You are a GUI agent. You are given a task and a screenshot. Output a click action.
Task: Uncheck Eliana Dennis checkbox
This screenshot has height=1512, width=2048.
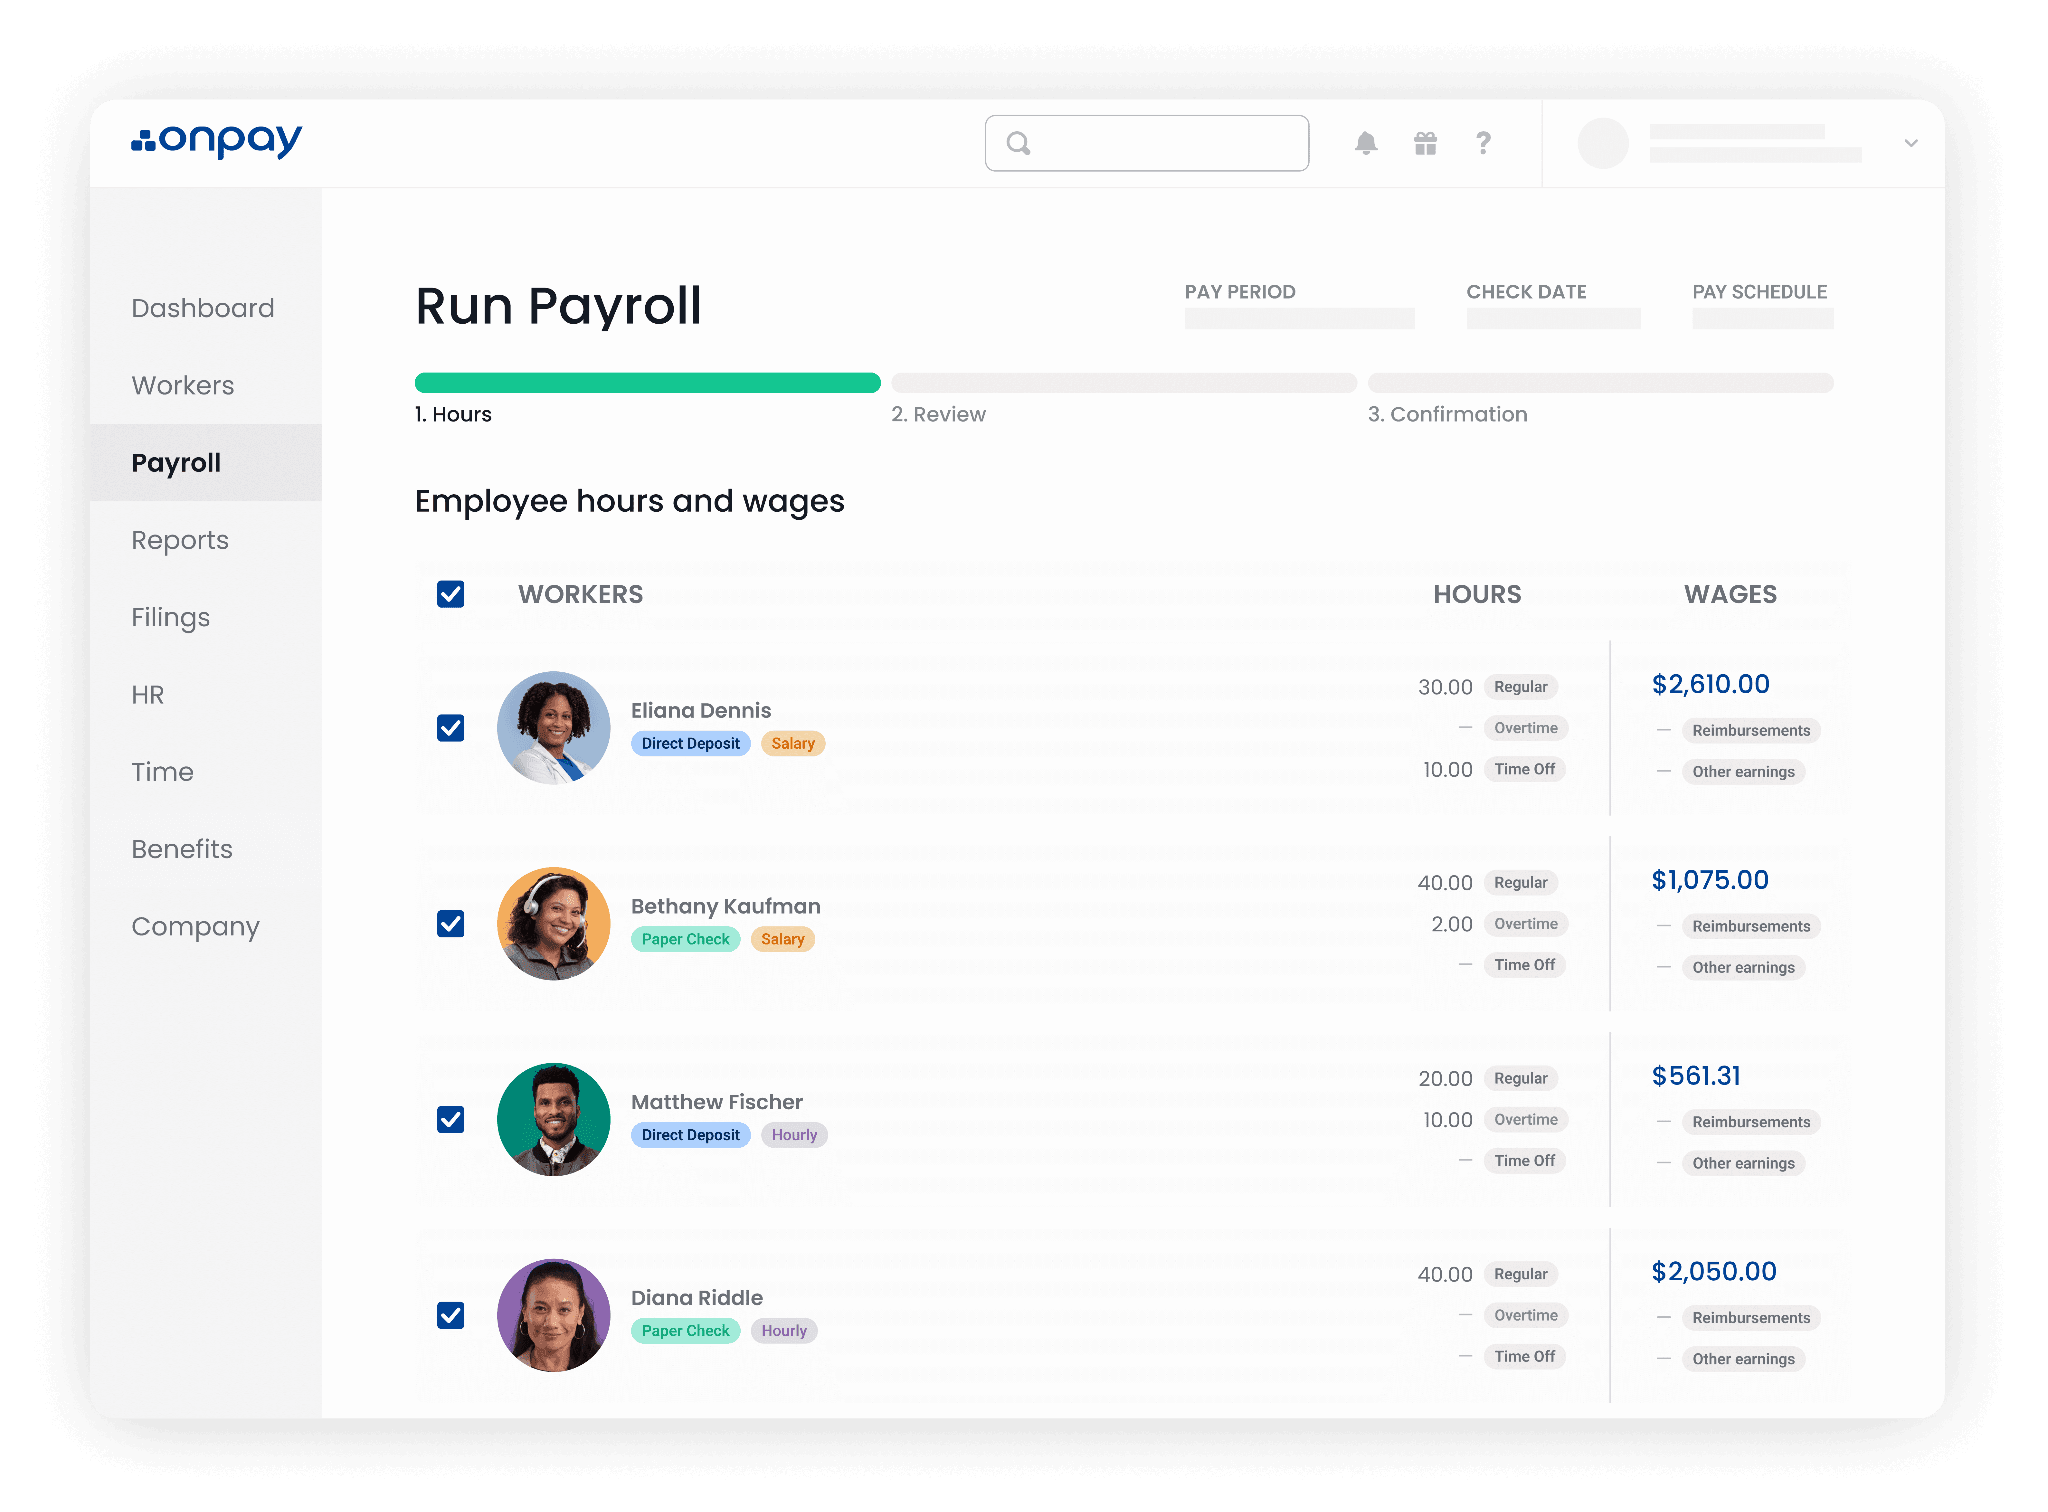pos(450,728)
